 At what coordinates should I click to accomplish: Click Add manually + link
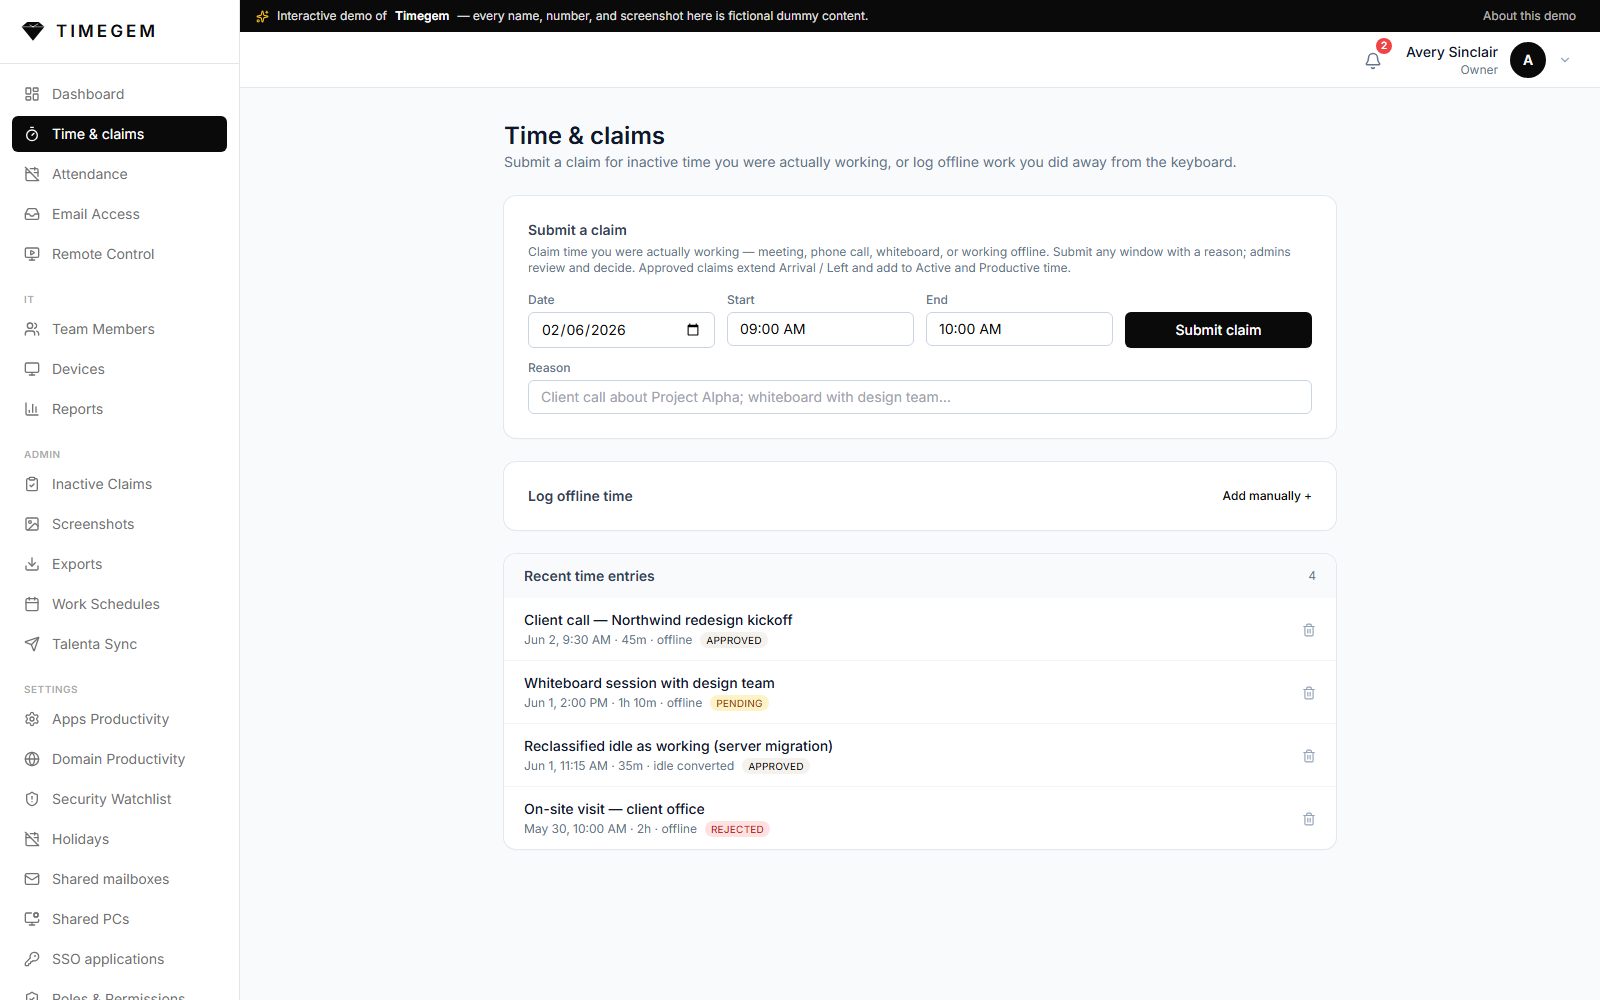click(1266, 496)
